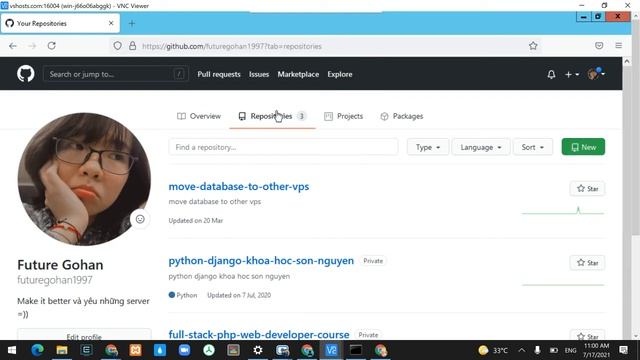
Task: Click the Edit profile button
Action: click(x=84, y=336)
